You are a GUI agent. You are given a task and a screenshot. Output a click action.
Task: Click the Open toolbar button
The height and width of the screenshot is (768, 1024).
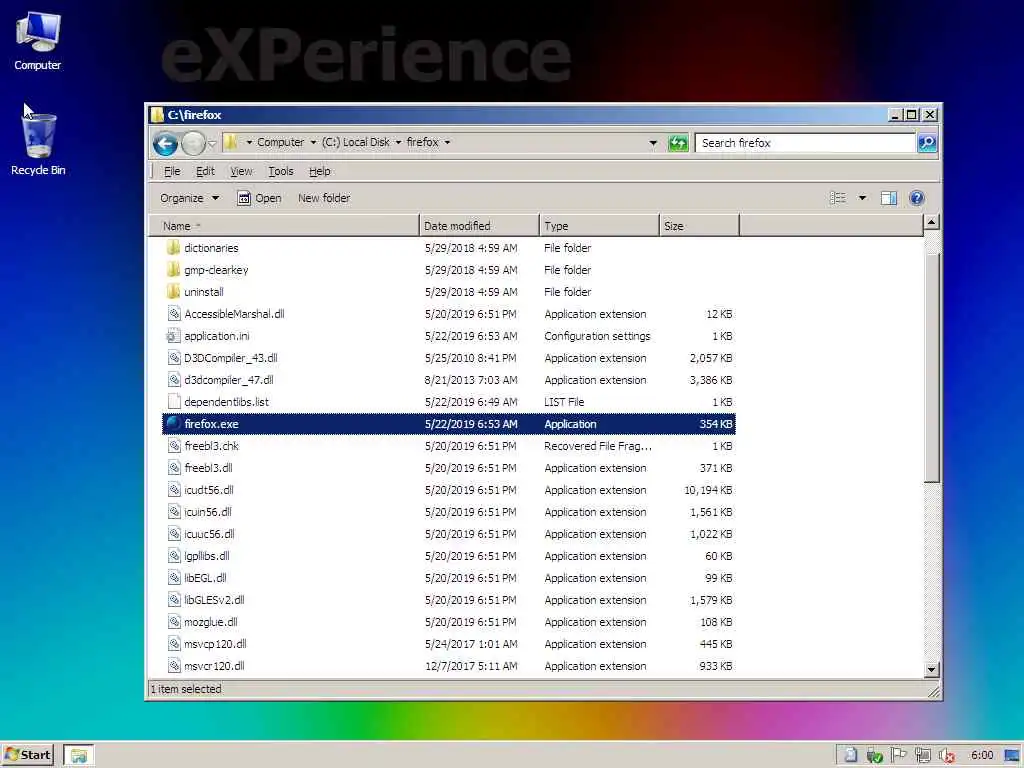click(259, 198)
